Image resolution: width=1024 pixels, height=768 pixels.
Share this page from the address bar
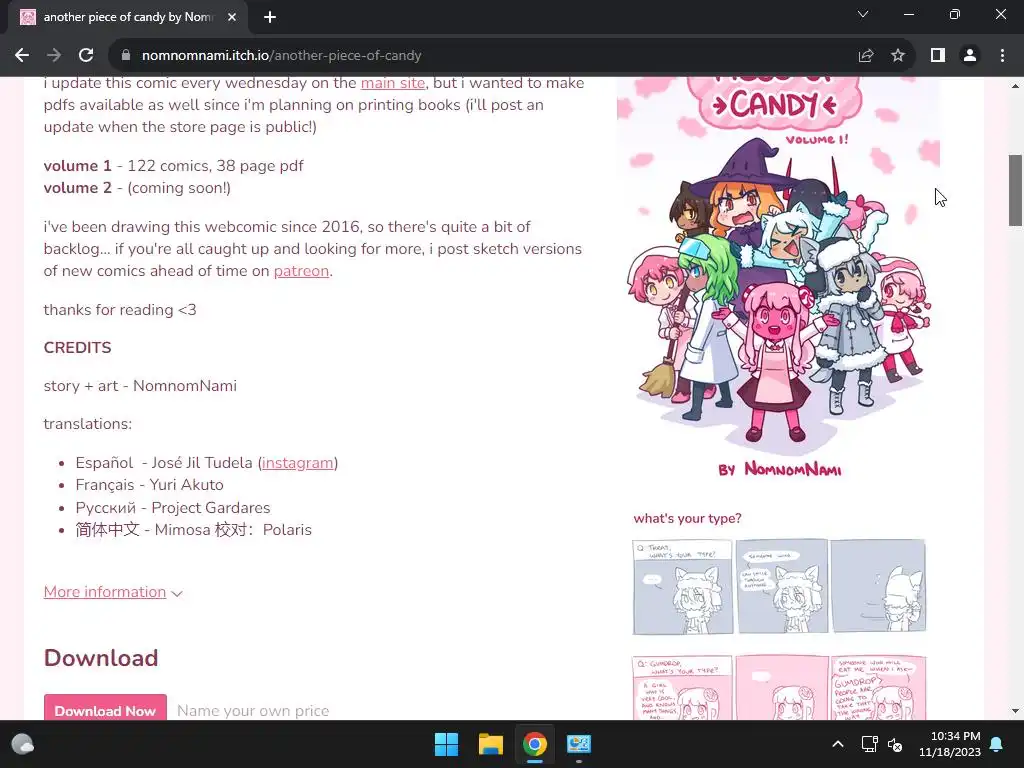click(866, 56)
